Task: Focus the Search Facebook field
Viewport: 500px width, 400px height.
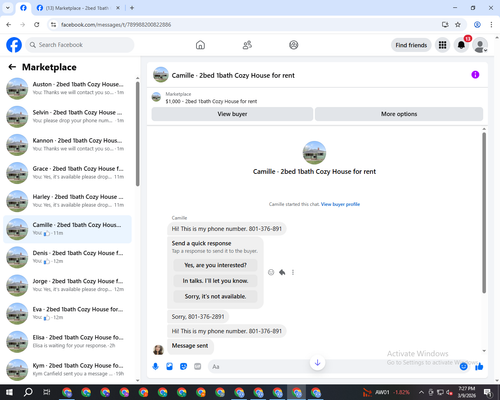Action: coord(80,45)
